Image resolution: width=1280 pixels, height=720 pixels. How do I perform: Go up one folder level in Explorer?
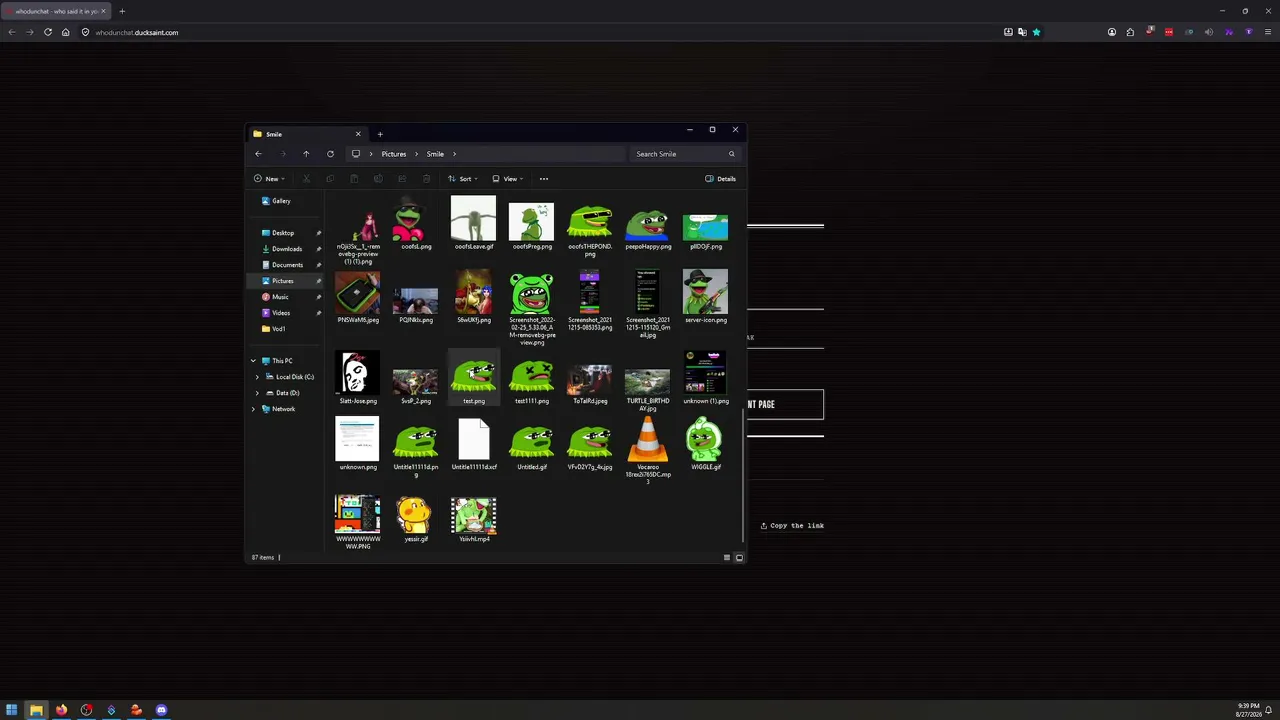coord(306,154)
